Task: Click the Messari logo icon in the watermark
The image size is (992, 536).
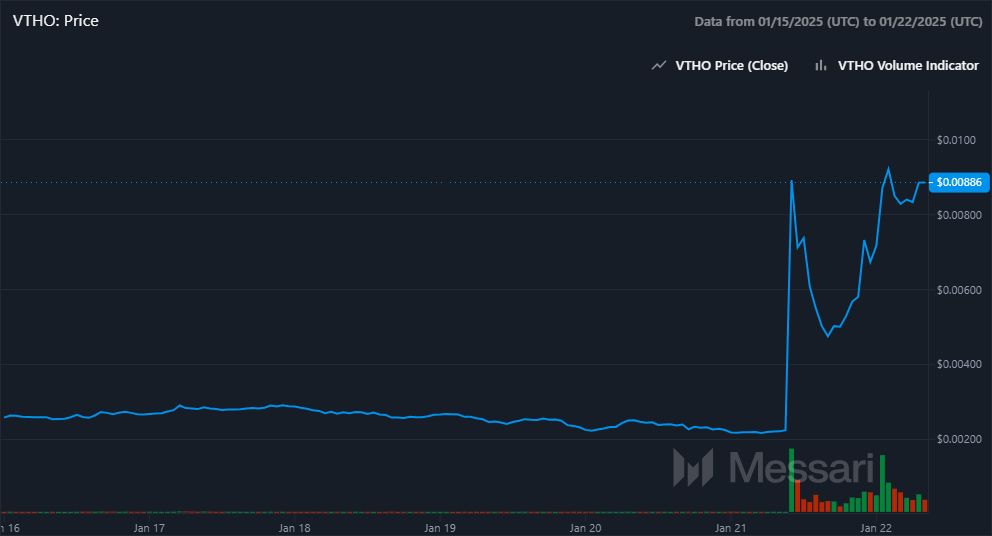Action: (692, 468)
